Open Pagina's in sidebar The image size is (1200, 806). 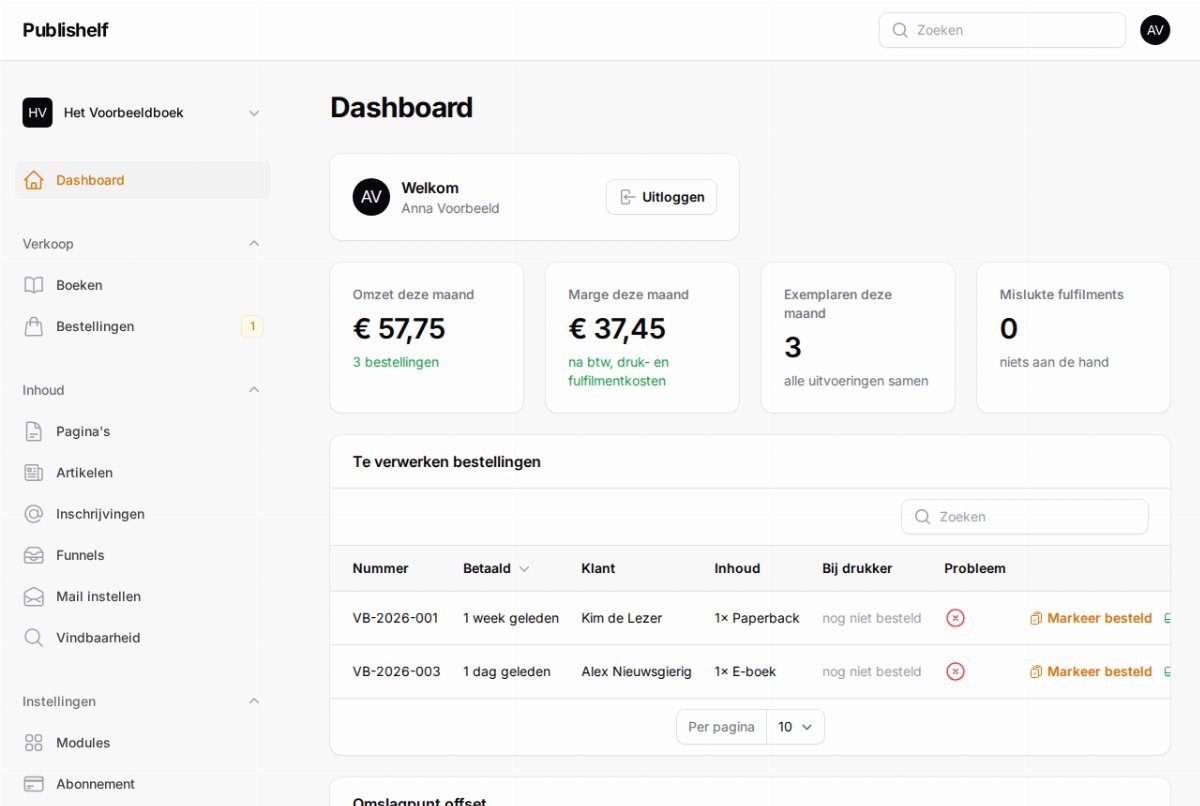click(x=142, y=431)
